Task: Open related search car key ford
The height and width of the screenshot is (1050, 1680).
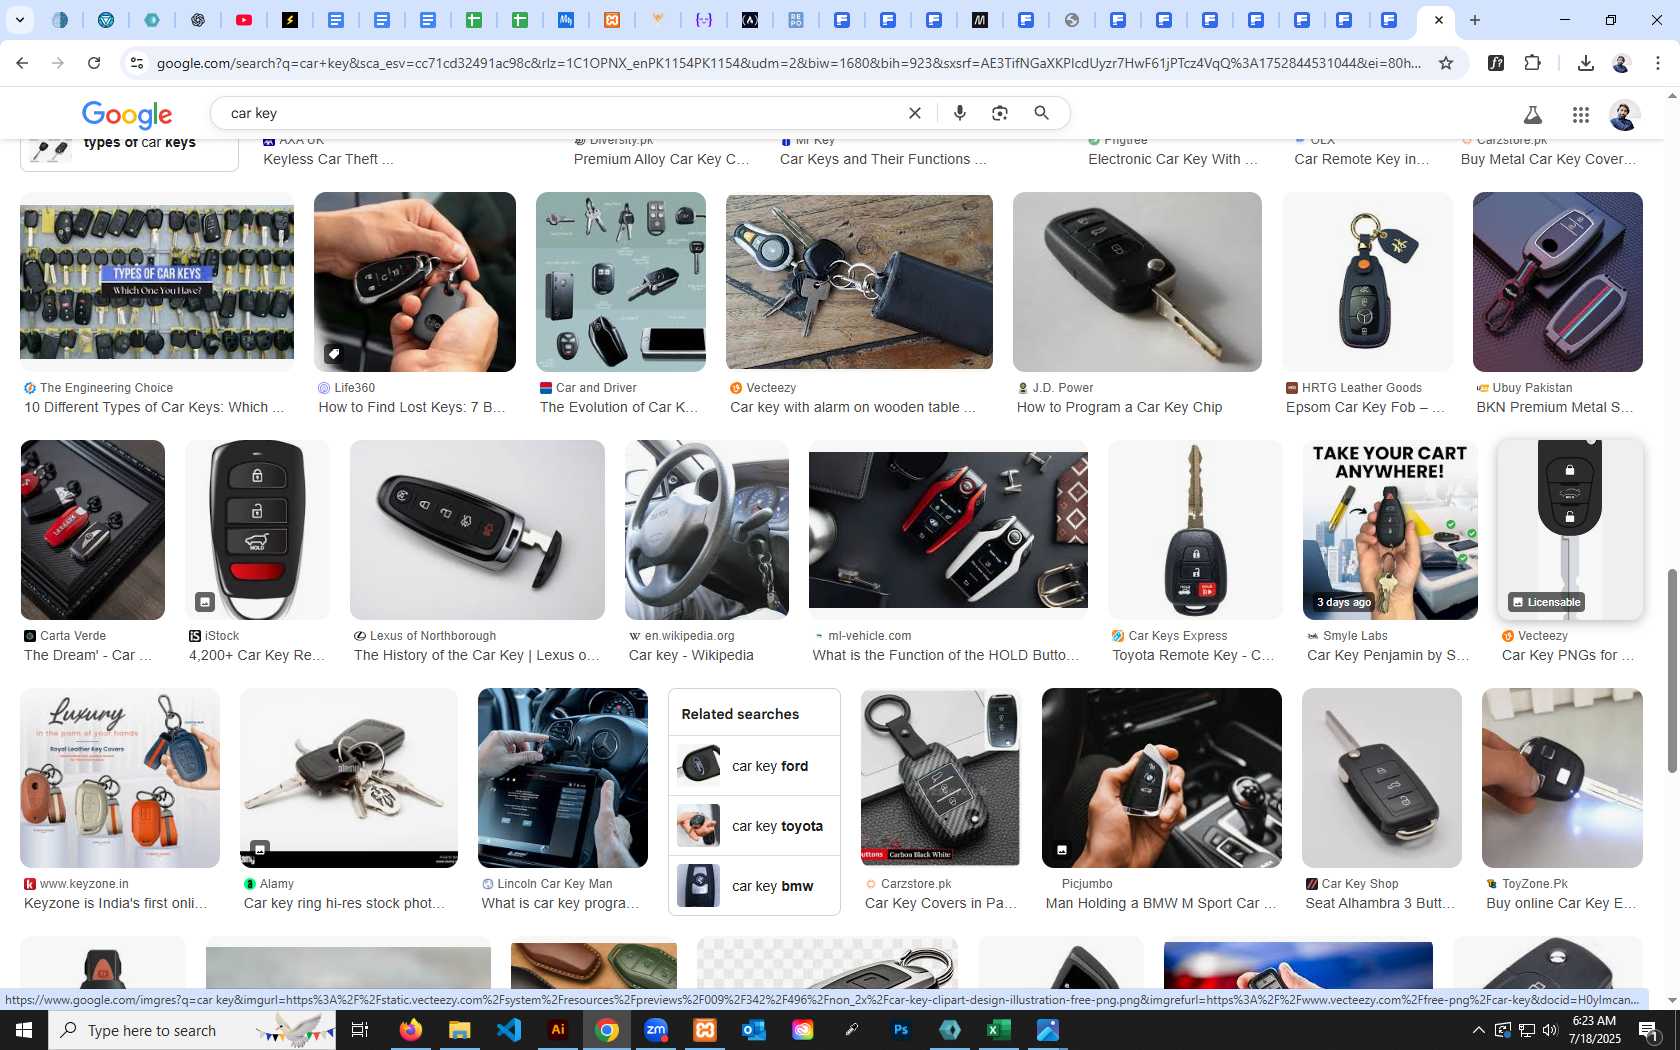Action: [754, 766]
